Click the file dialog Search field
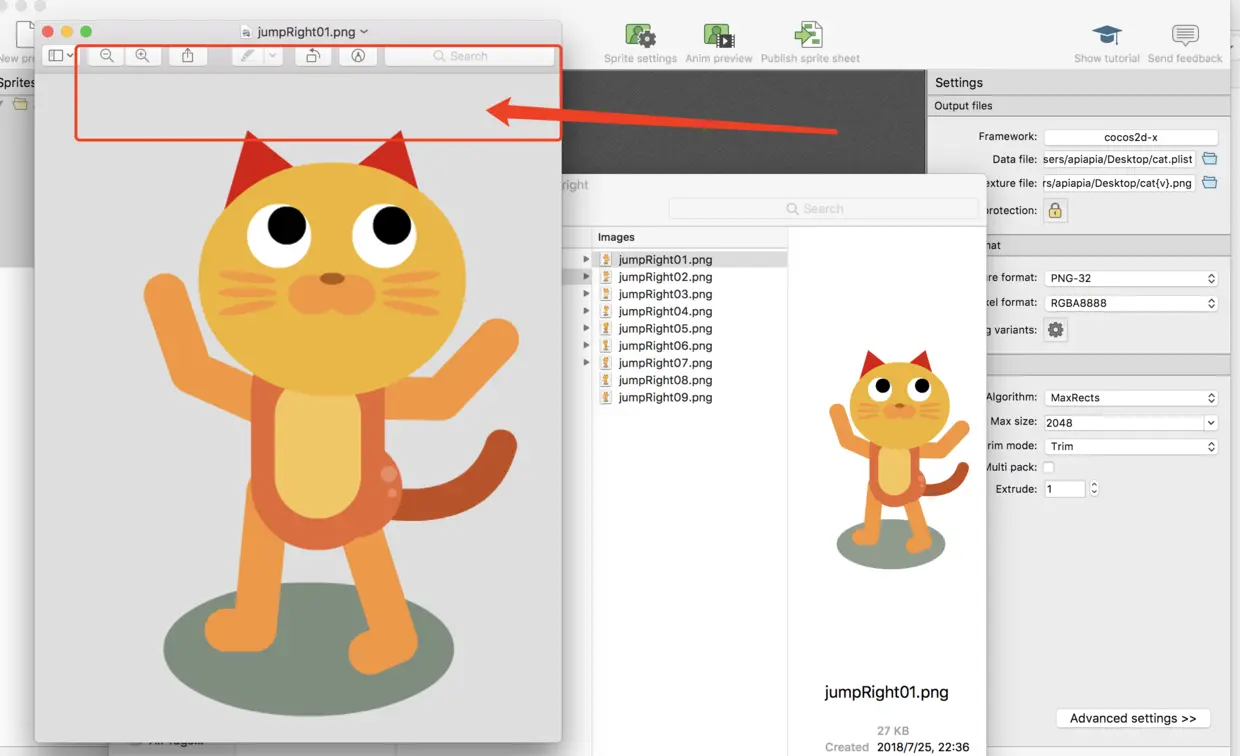 click(823, 209)
